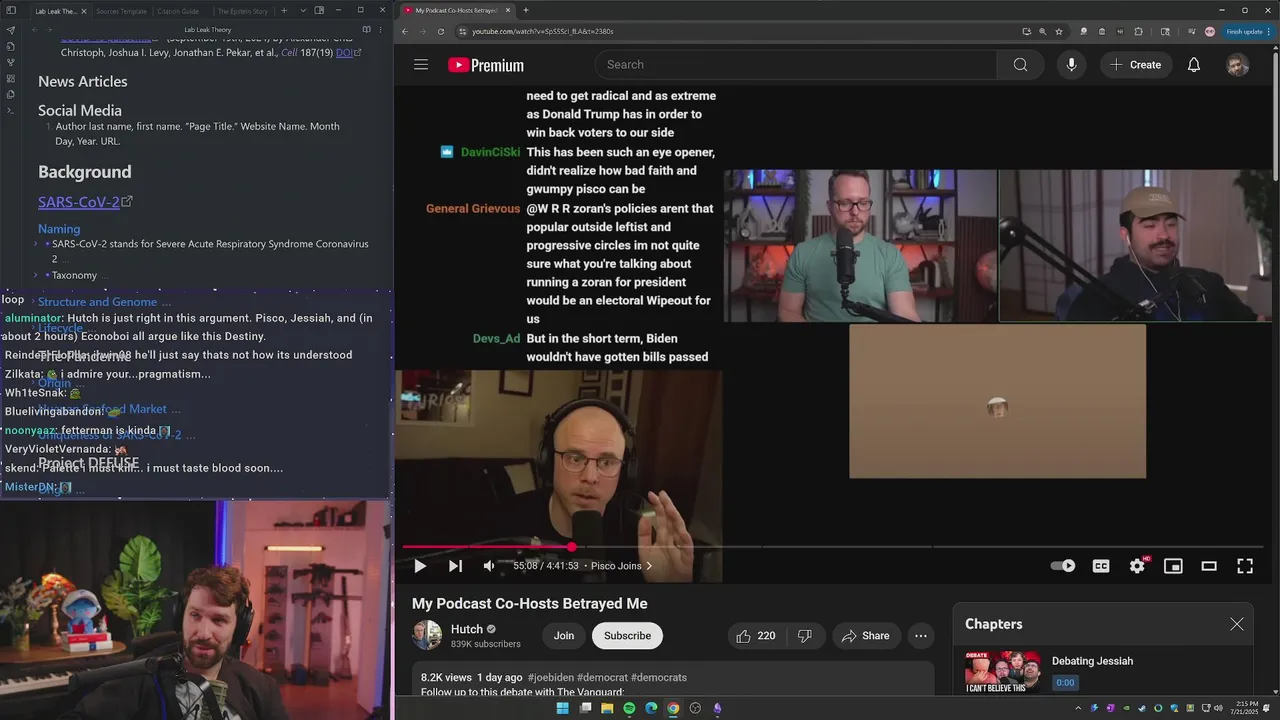Seek on the video progress bar
The width and height of the screenshot is (1280, 720).
click(834, 547)
